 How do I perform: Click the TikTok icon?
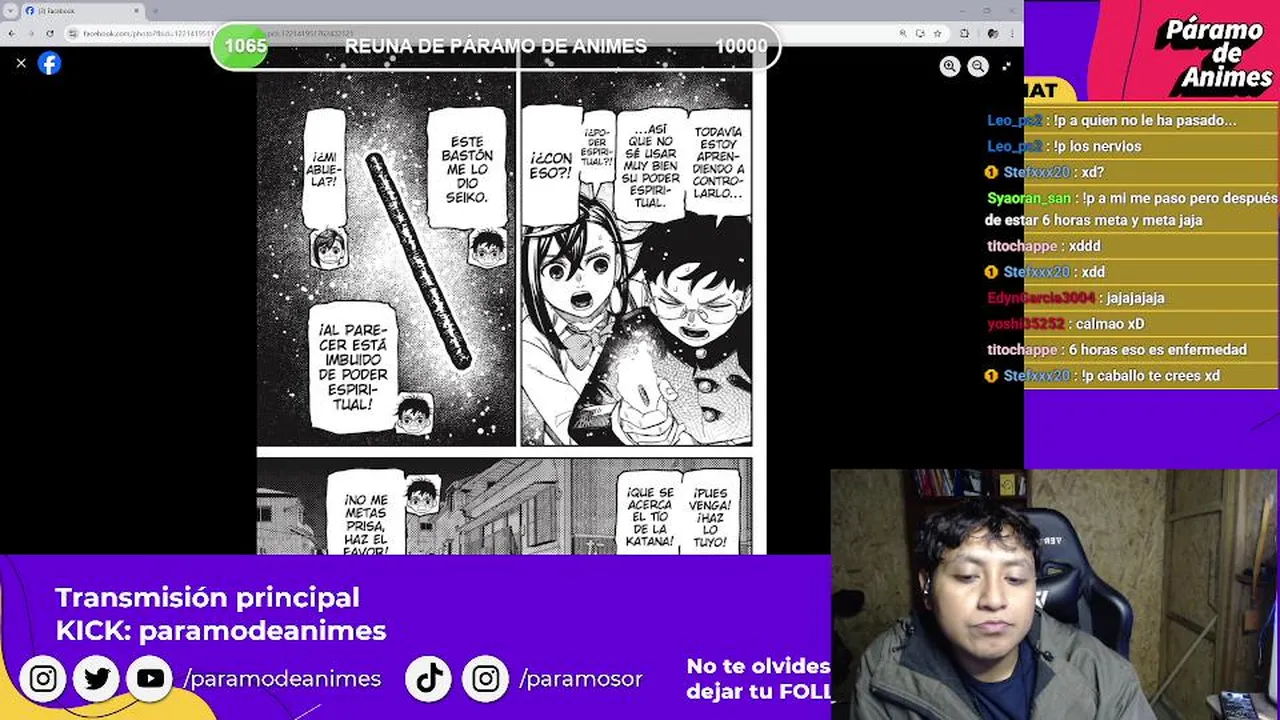429,679
